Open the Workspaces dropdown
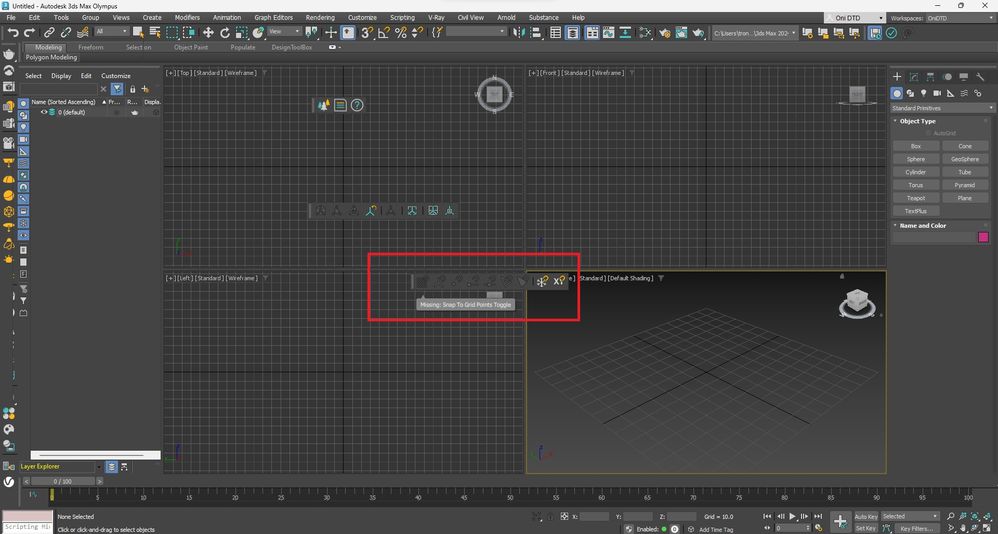998x534 pixels. (x=959, y=18)
